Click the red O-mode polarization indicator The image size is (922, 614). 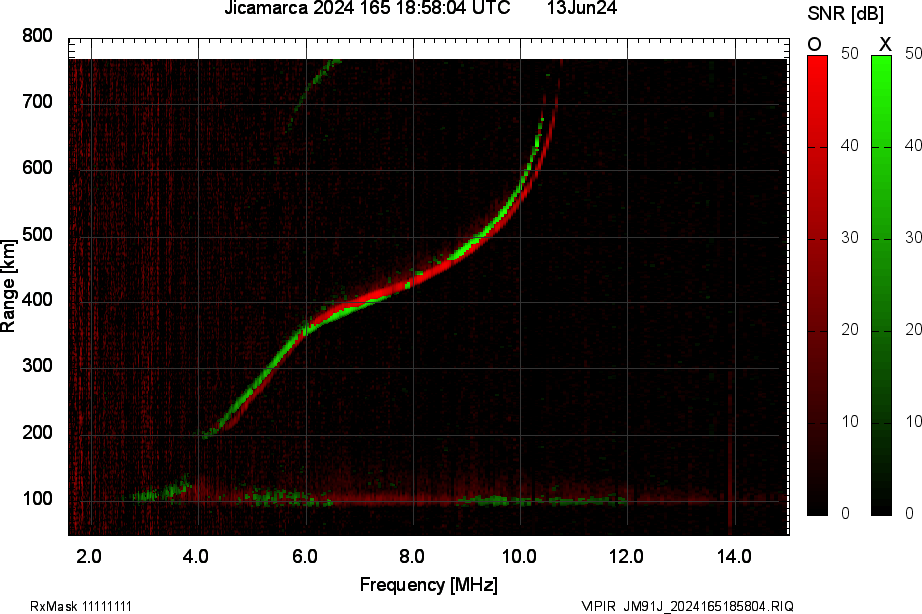click(816, 44)
